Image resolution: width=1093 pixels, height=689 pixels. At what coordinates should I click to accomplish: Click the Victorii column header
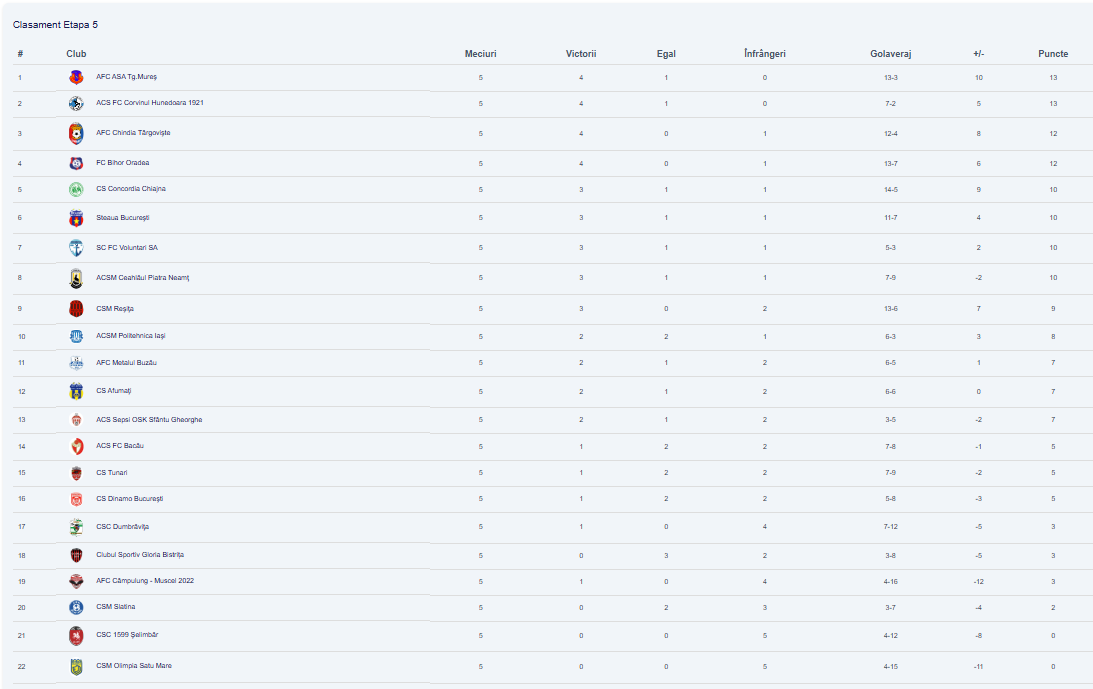[581, 54]
